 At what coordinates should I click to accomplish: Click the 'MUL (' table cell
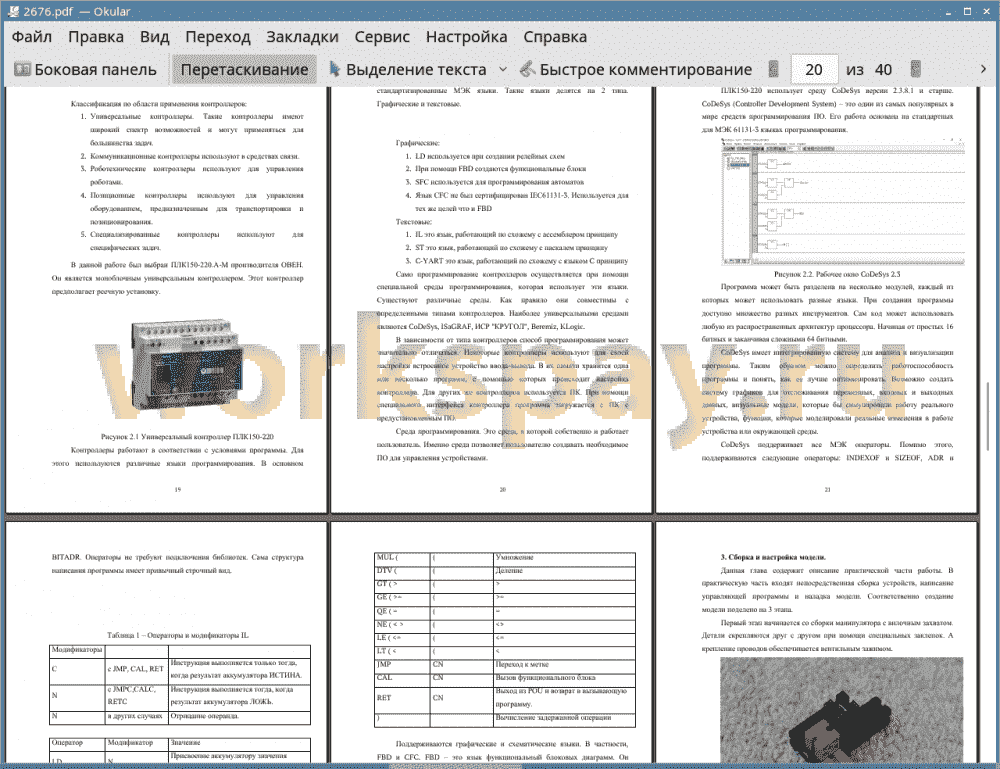402,558
